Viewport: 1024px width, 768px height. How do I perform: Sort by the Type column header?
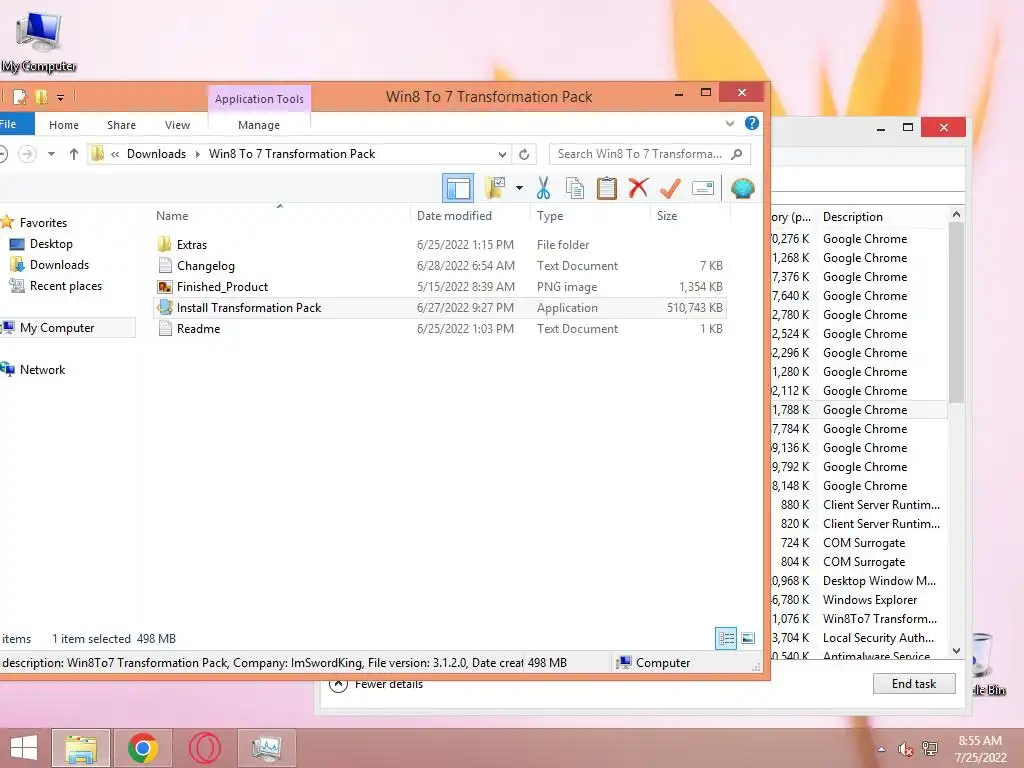tap(550, 216)
